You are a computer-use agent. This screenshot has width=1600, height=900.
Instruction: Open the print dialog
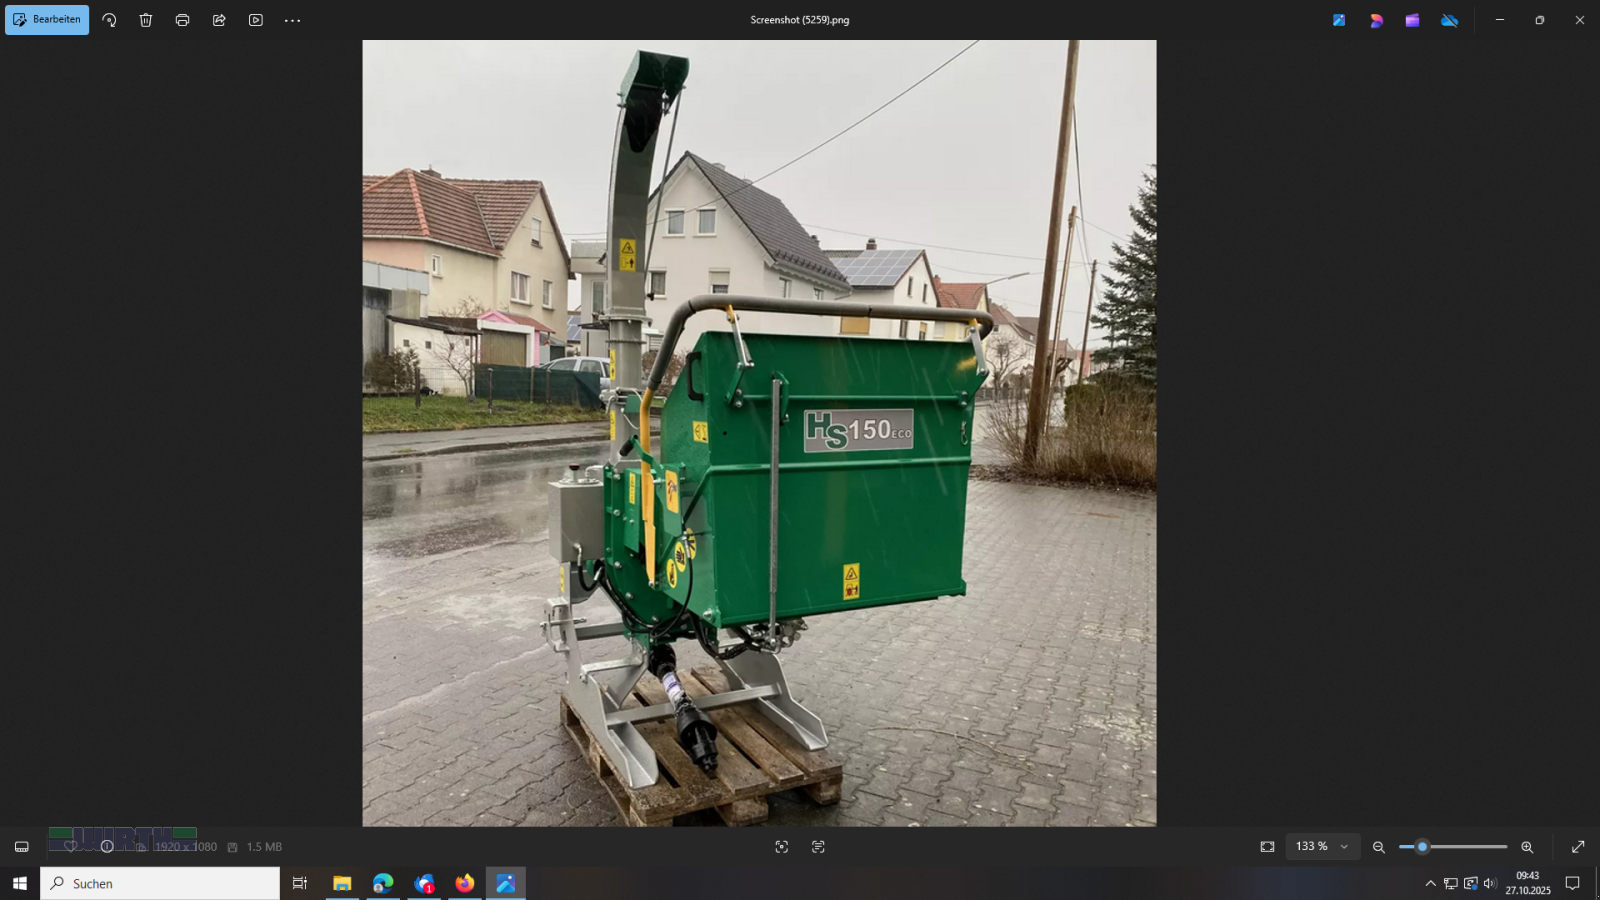pyautogui.click(x=182, y=19)
